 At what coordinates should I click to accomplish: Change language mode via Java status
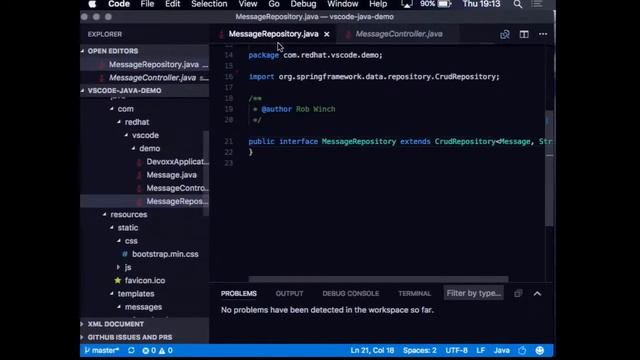[502, 350]
